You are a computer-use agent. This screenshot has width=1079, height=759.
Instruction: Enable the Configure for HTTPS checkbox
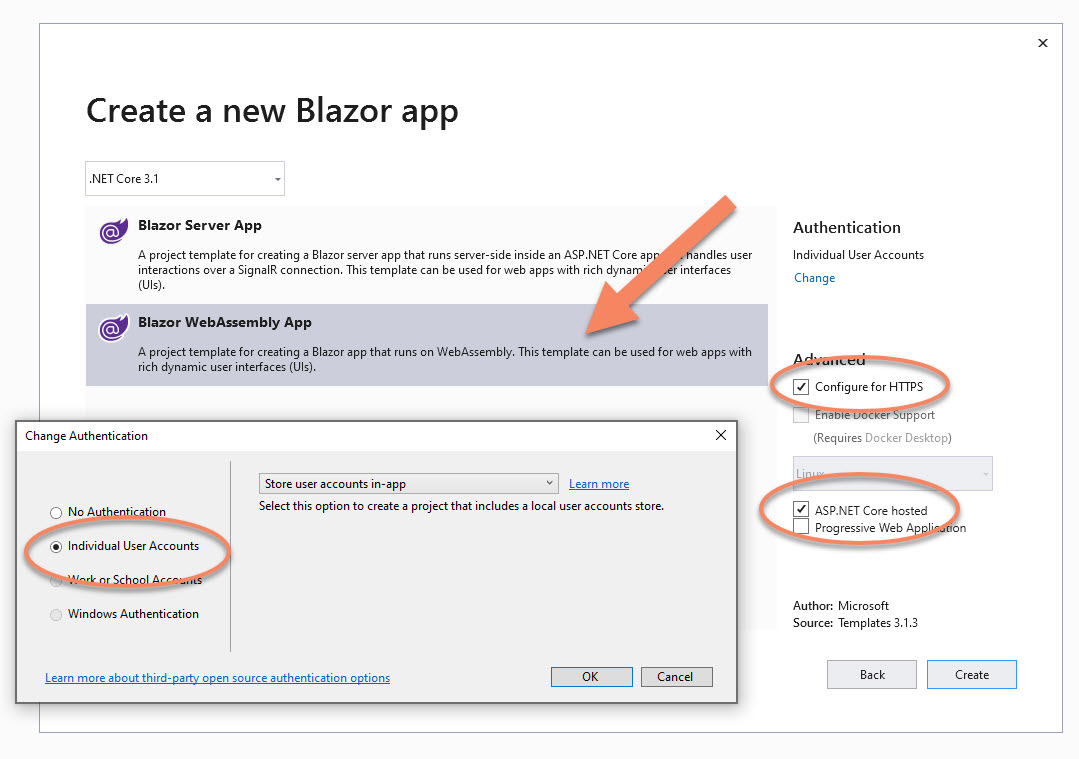pyautogui.click(x=801, y=386)
